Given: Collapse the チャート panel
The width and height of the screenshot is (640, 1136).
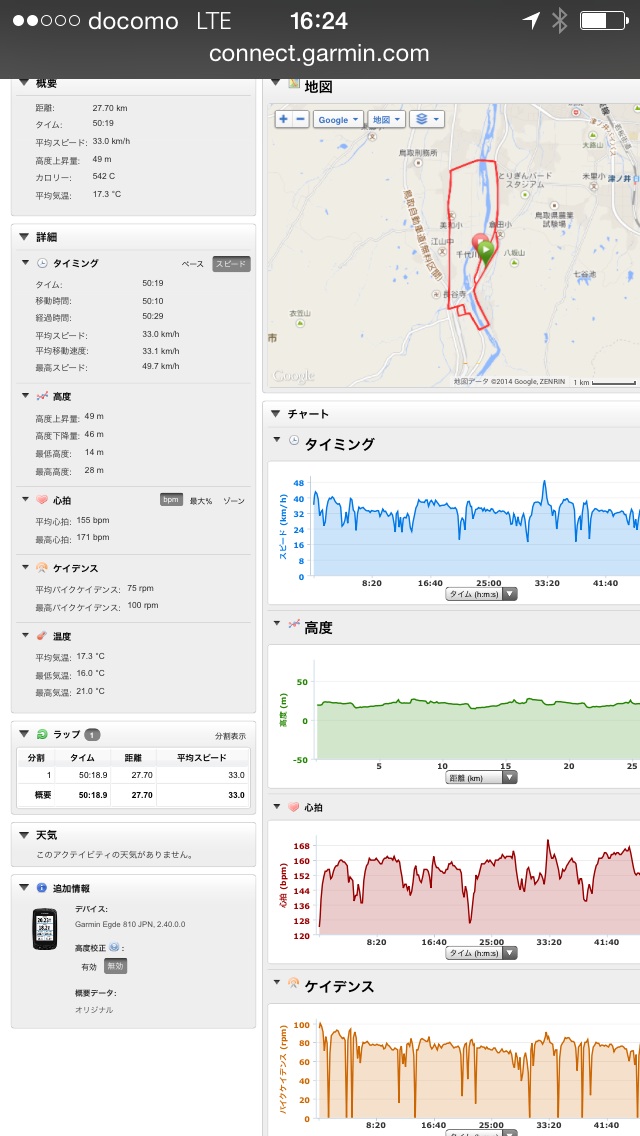Looking at the screenshot, I should click(275, 414).
